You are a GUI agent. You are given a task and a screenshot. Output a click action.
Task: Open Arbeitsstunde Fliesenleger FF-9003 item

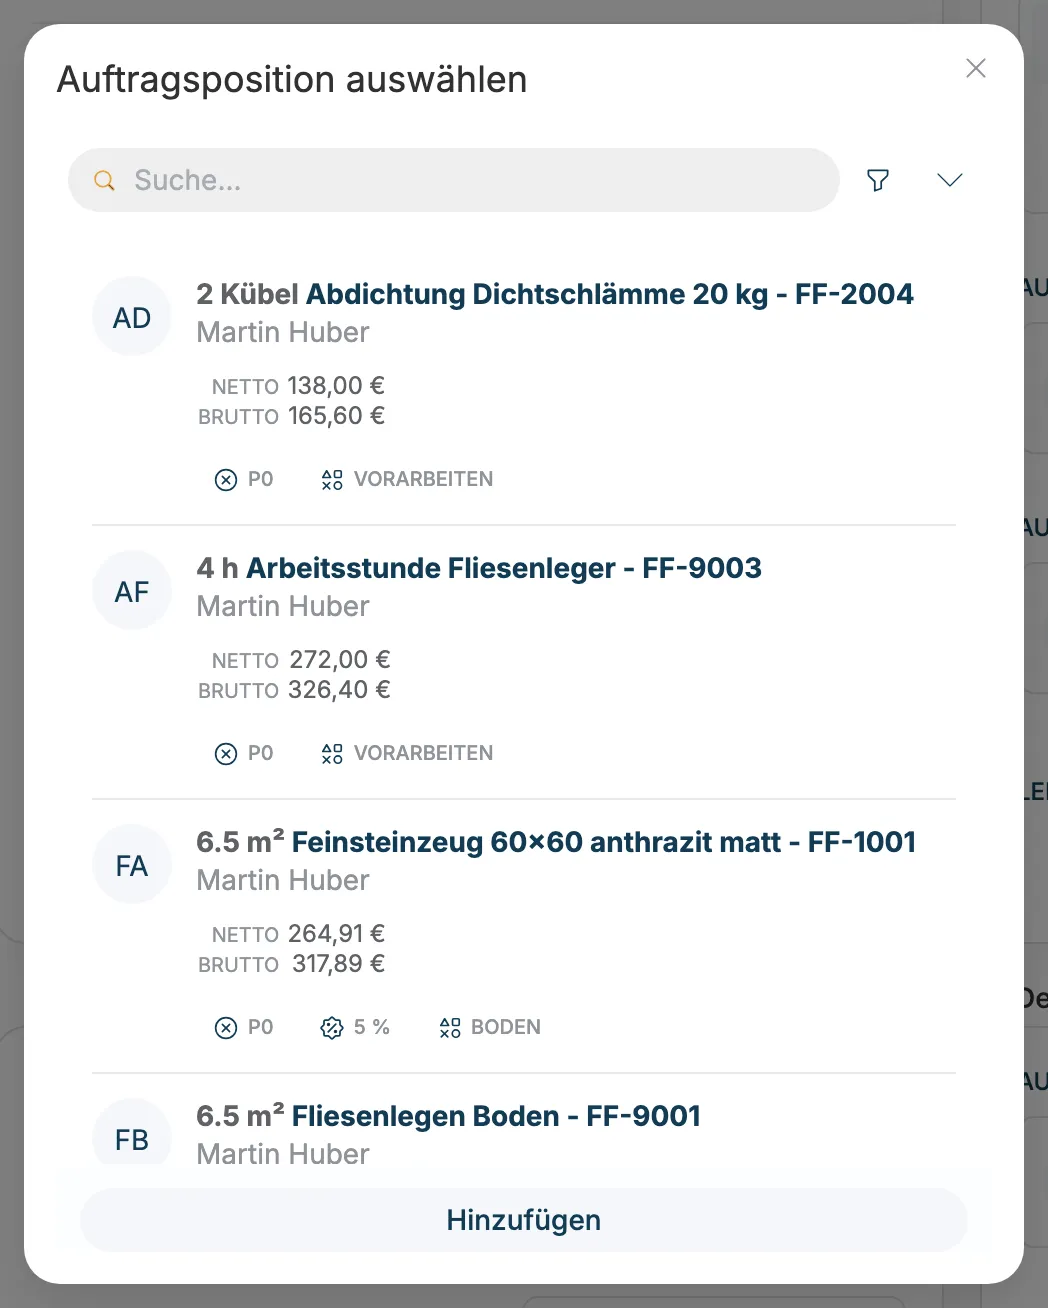click(x=479, y=568)
